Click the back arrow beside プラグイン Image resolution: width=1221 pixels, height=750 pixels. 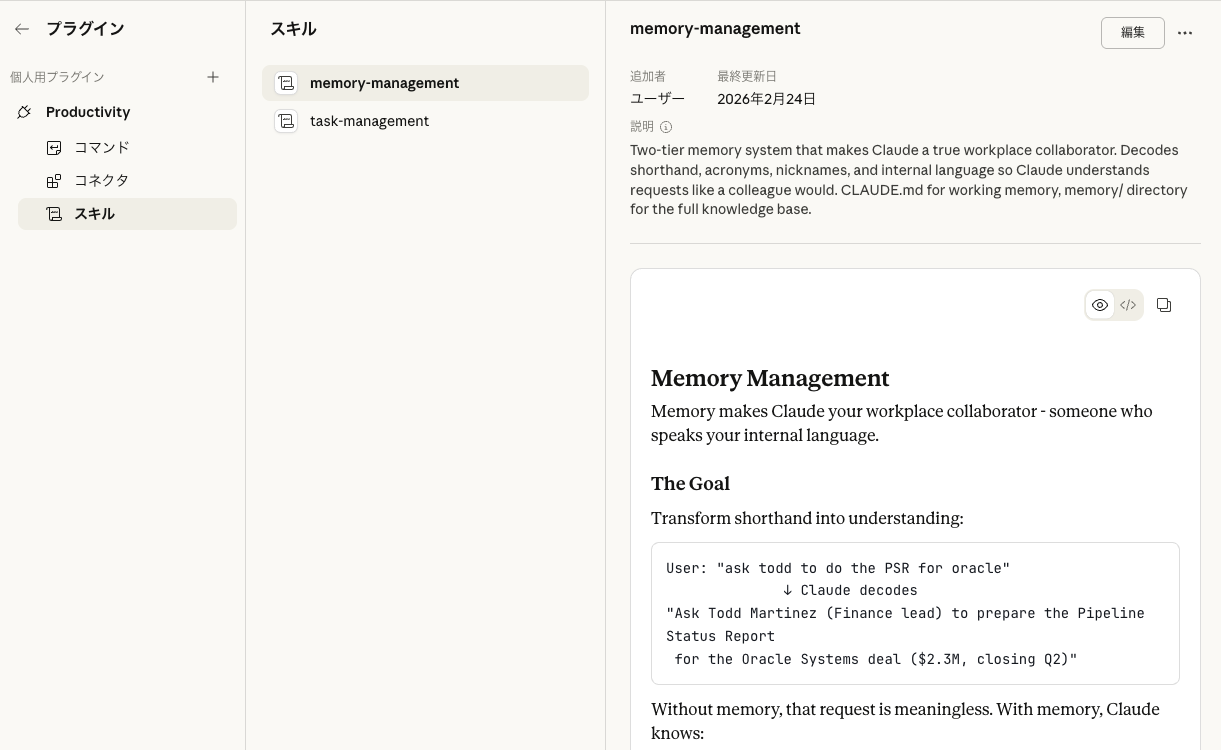(22, 29)
